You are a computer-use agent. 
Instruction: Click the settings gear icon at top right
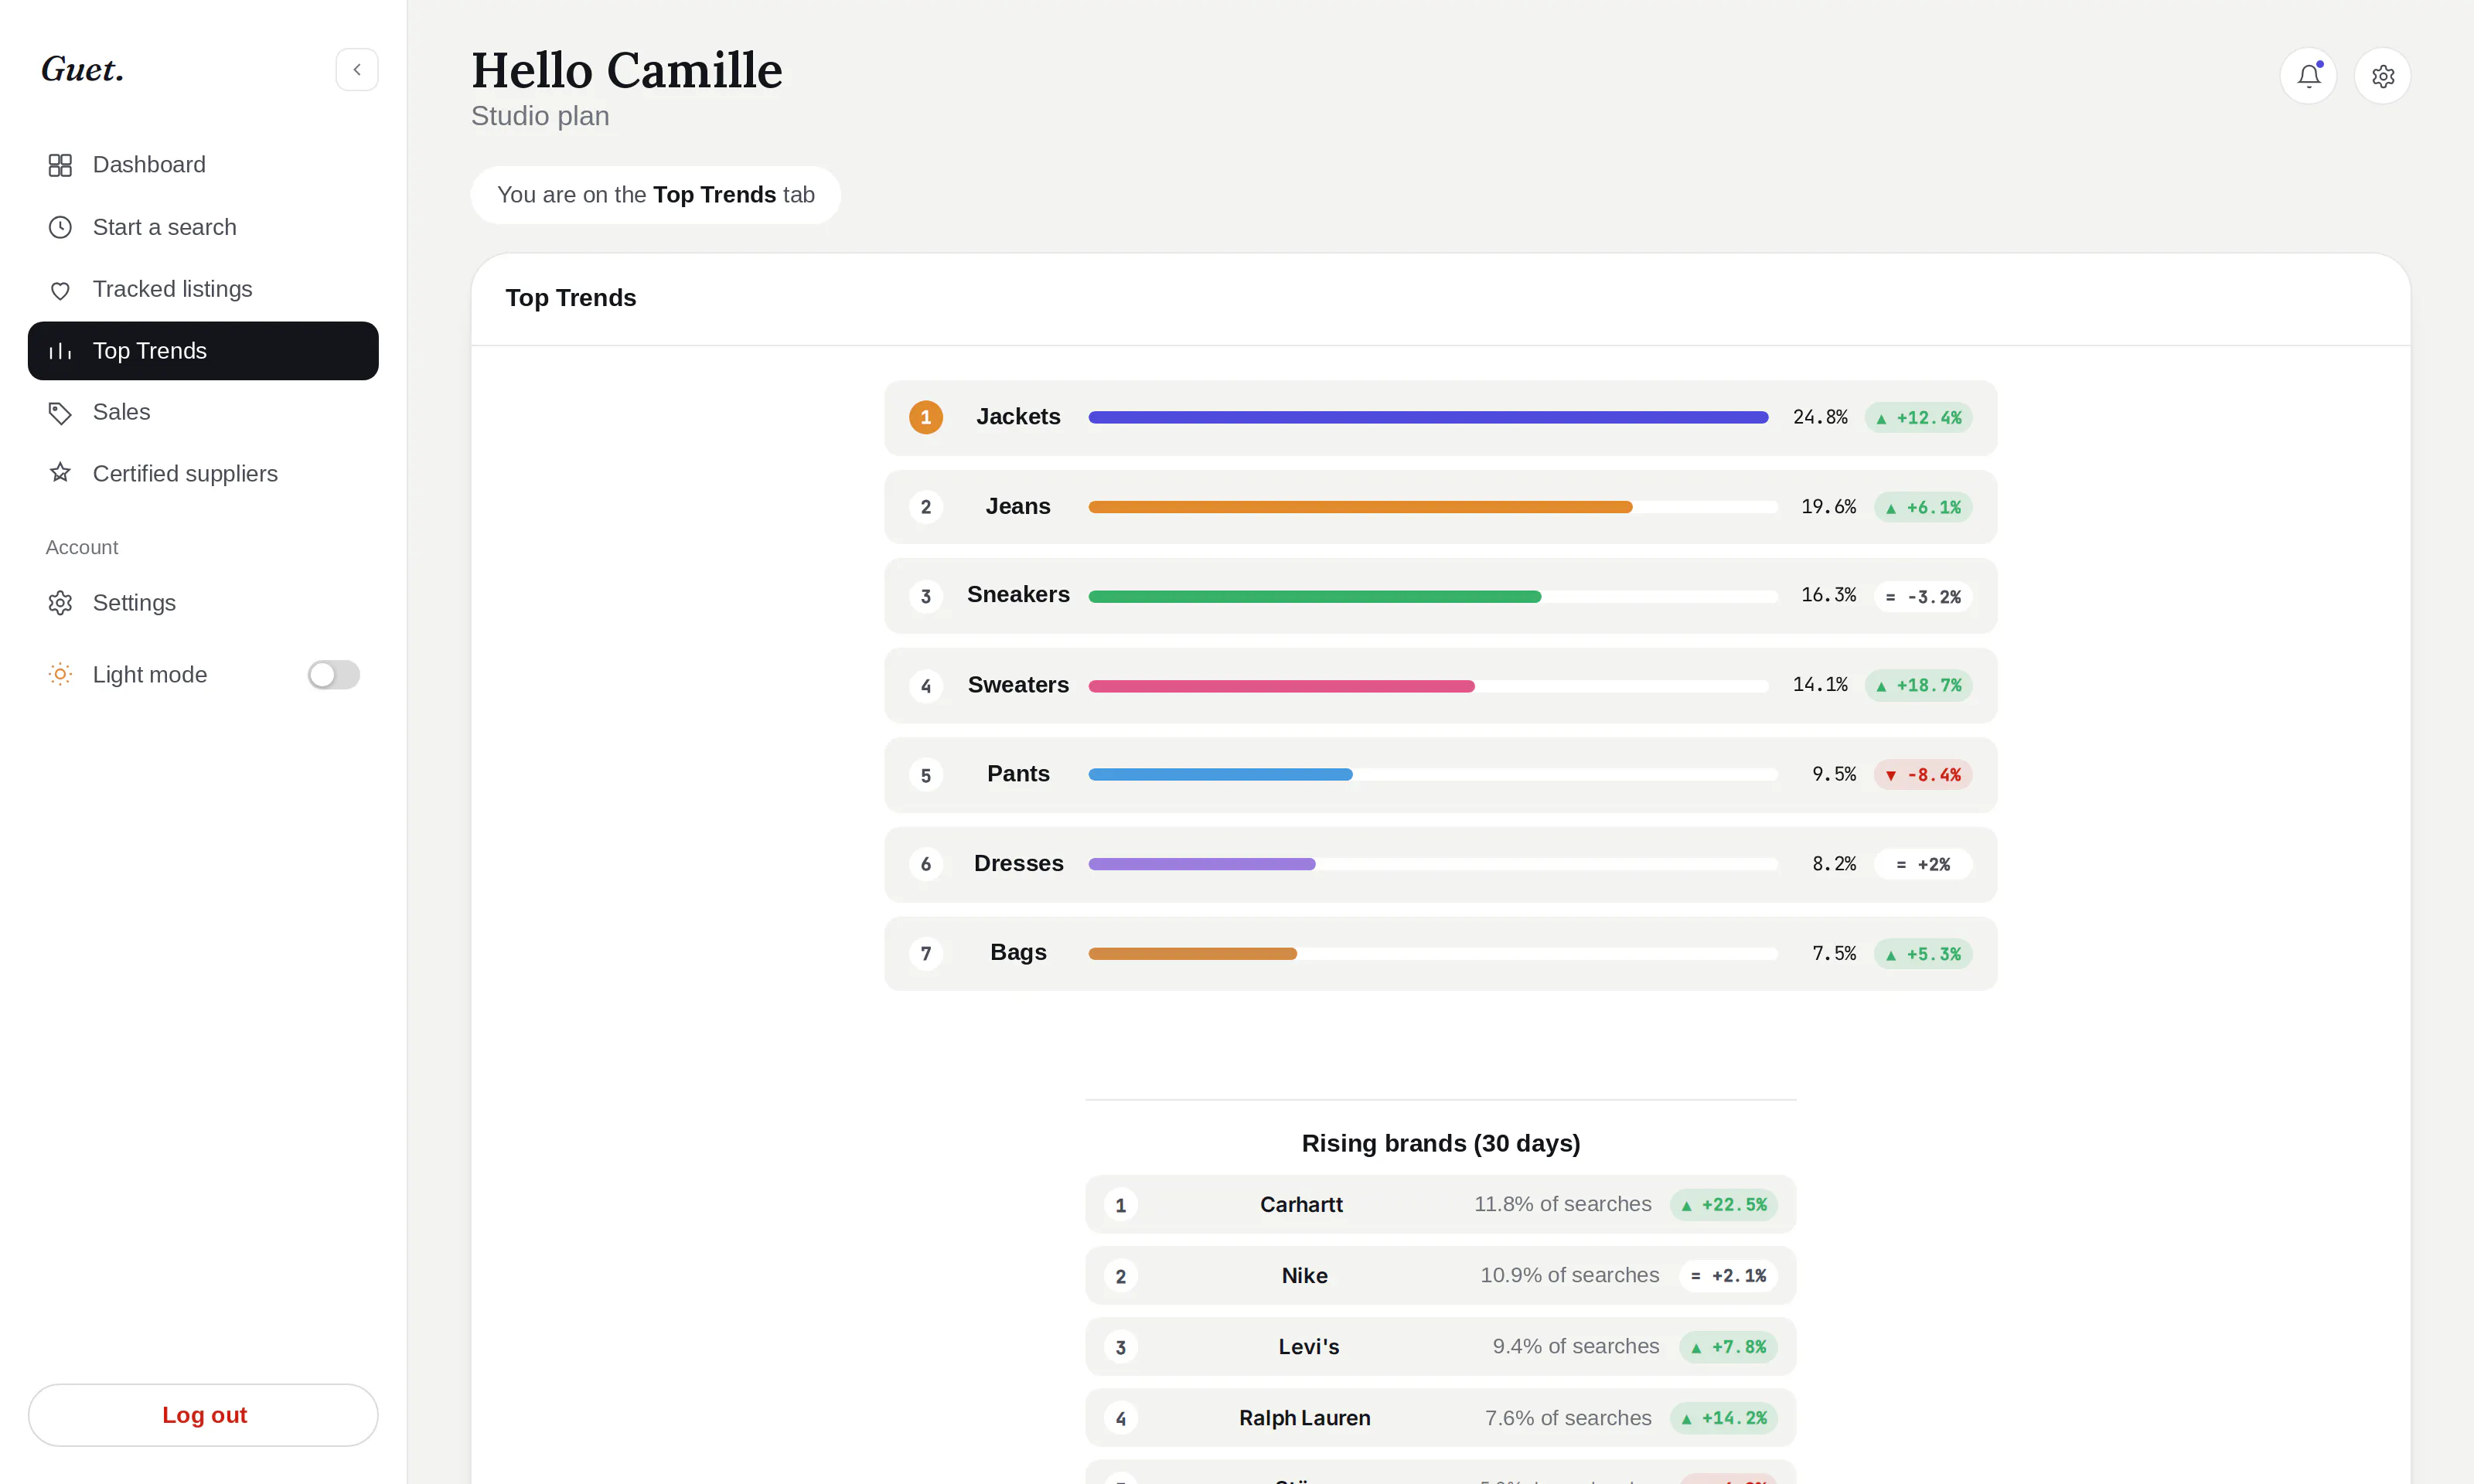[2382, 76]
